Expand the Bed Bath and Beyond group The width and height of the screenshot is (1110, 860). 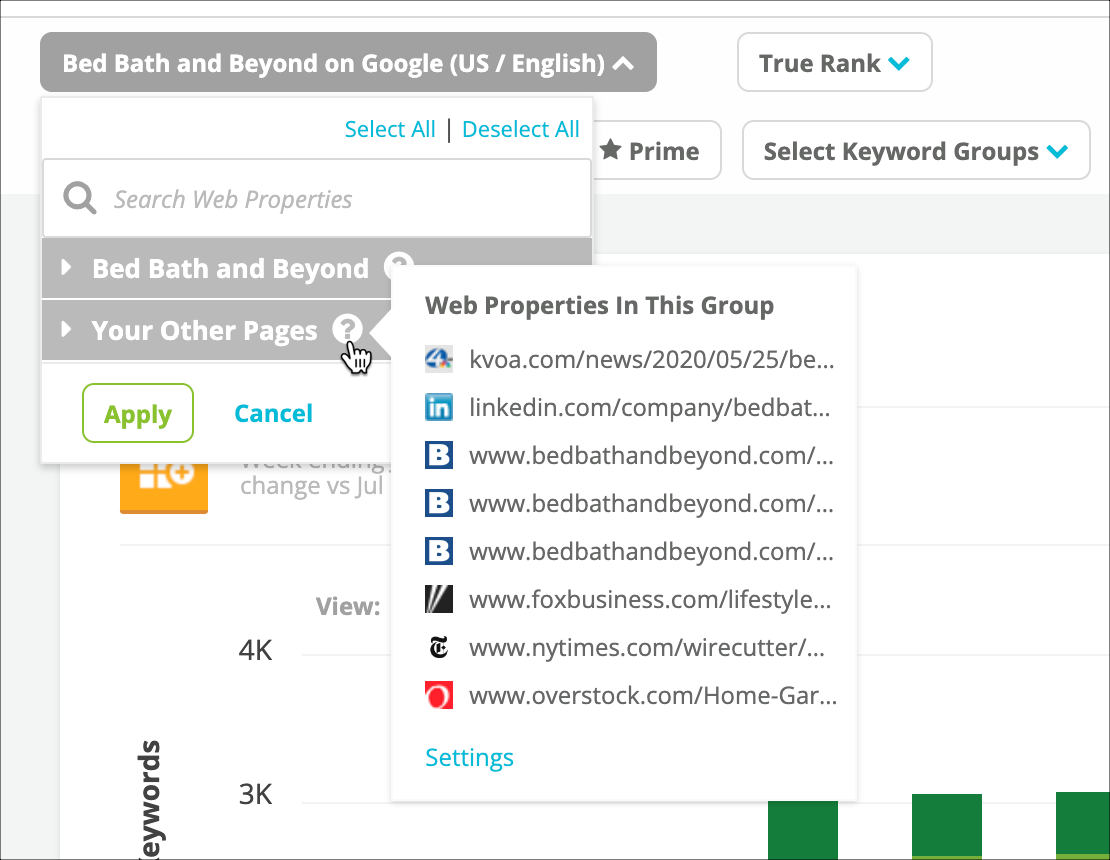coord(66,268)
